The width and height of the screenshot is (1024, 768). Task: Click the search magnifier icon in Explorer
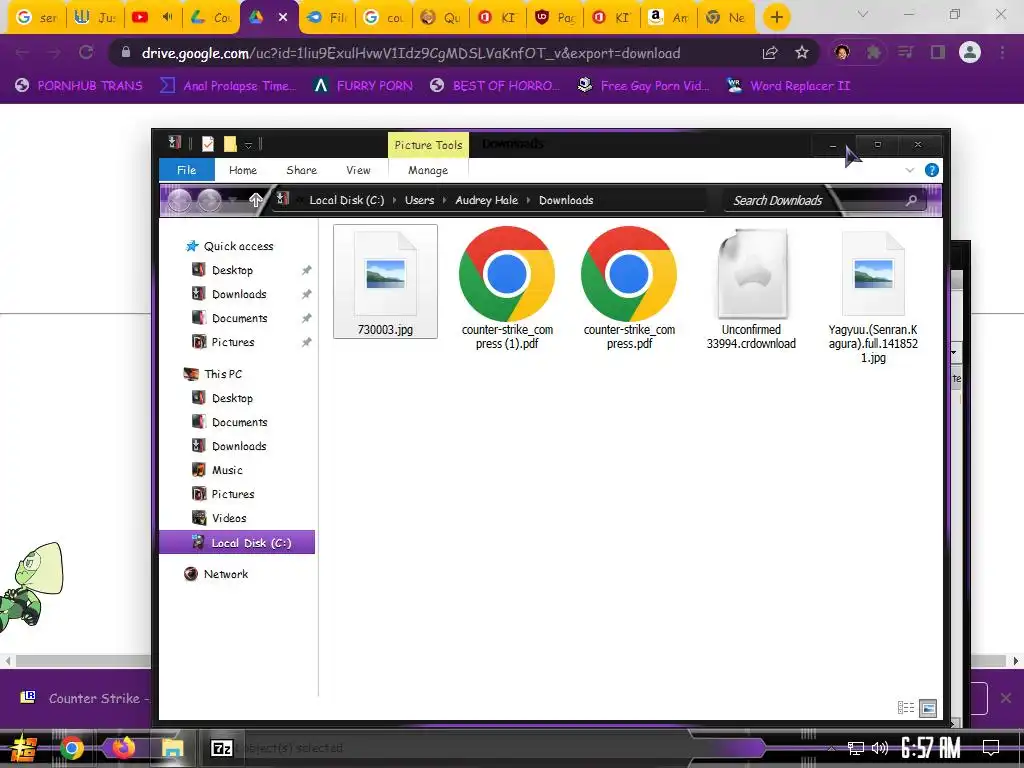[912, 200]
